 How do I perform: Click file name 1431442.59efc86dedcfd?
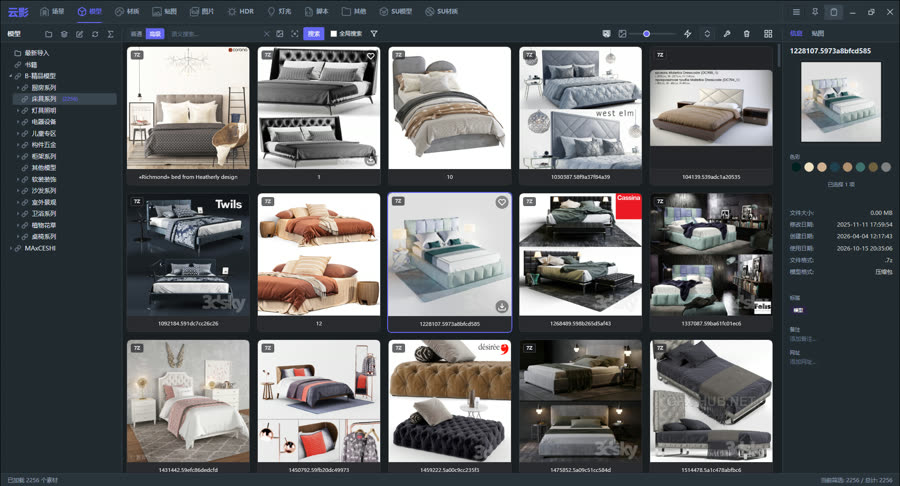coord(188,470)
